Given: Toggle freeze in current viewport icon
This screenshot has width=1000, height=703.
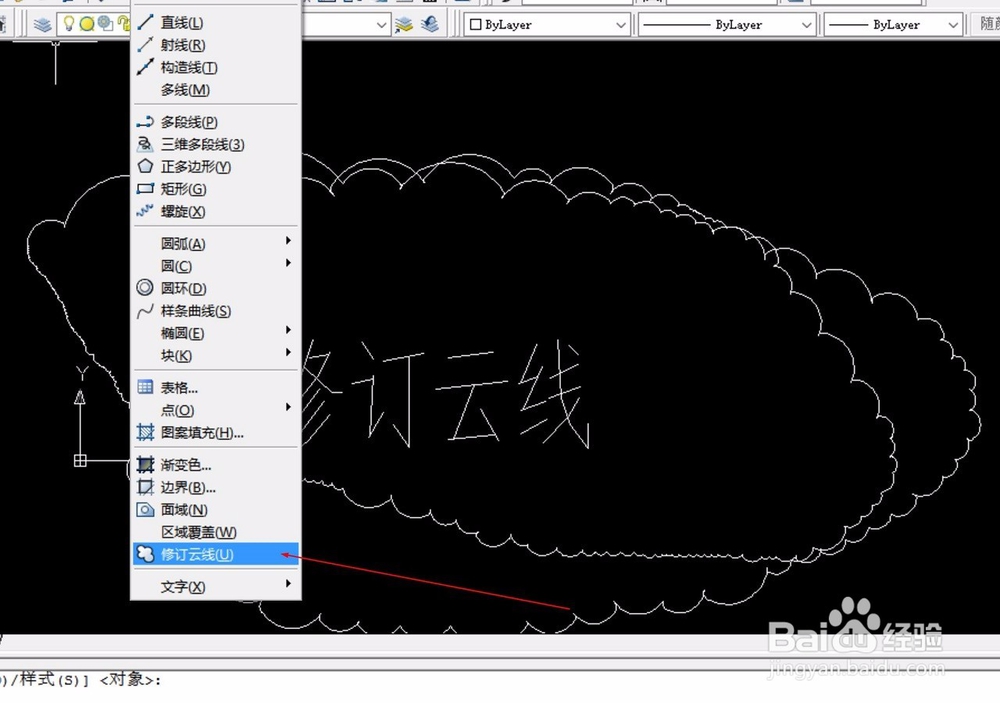Looking at the screenshot, I should pyautogui.click(x=105, y=24).
